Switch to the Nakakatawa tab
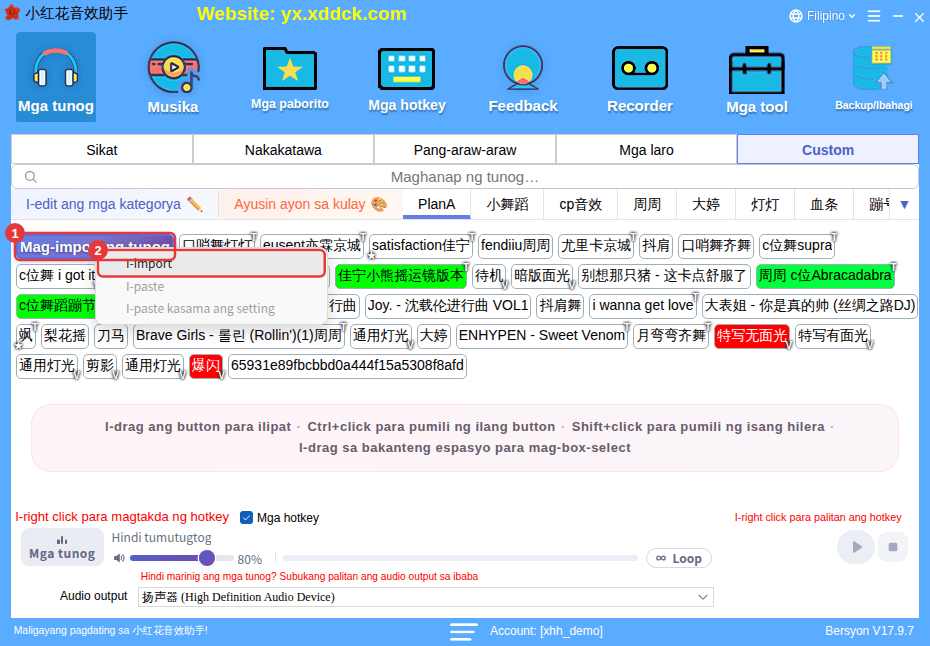The width and height of the screenshot is (930, 646). (x=283, y=149)
